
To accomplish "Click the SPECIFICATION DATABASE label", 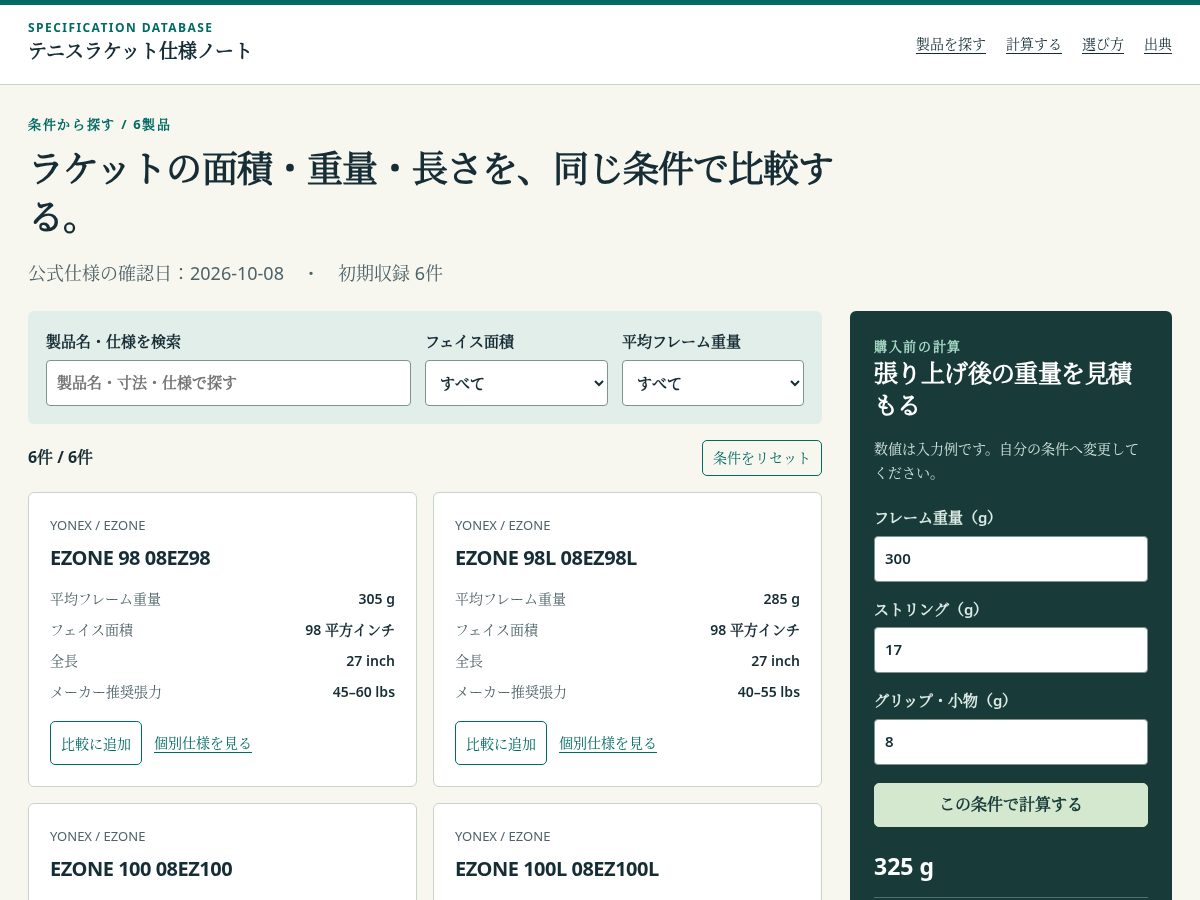I will [120, 28].
